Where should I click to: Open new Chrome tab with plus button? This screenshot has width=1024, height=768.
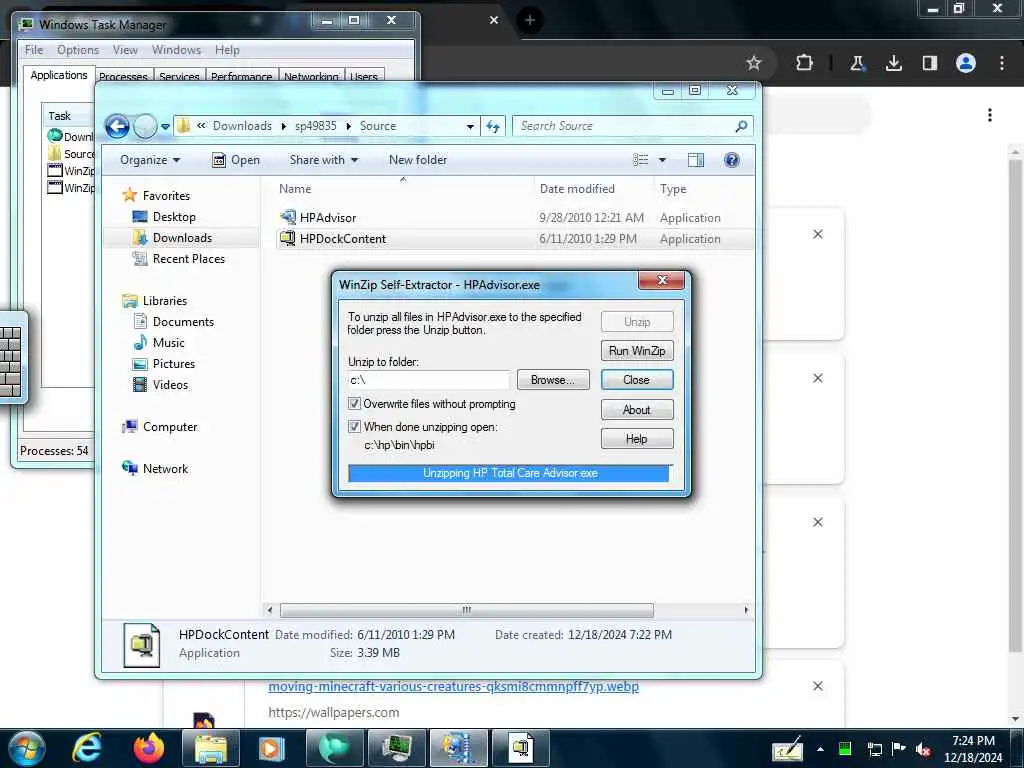pos(530,20)
